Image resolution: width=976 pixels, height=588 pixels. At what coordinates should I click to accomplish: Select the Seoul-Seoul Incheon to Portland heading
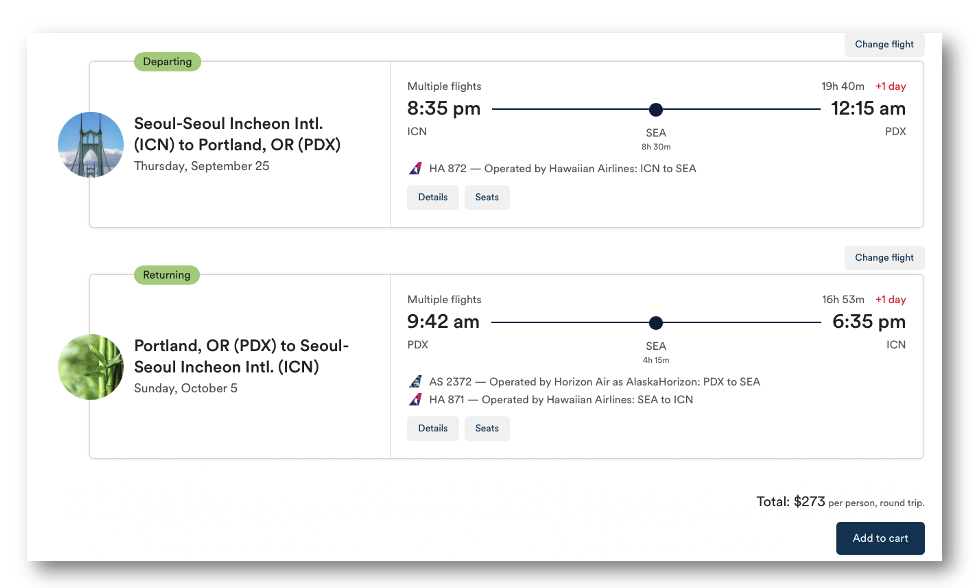click(237, 134)
